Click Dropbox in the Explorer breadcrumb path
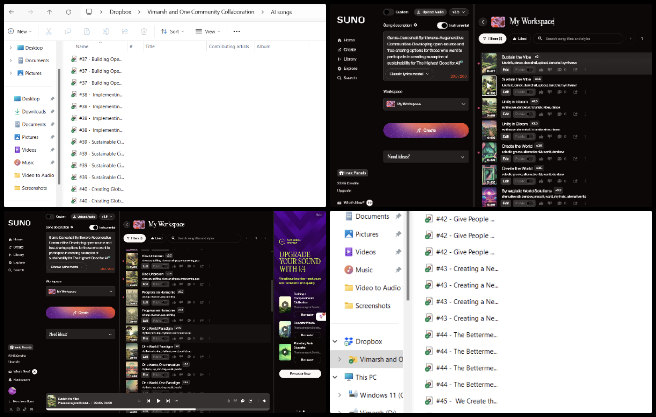This screenshot has width=656, height=417. pos(120,12)
